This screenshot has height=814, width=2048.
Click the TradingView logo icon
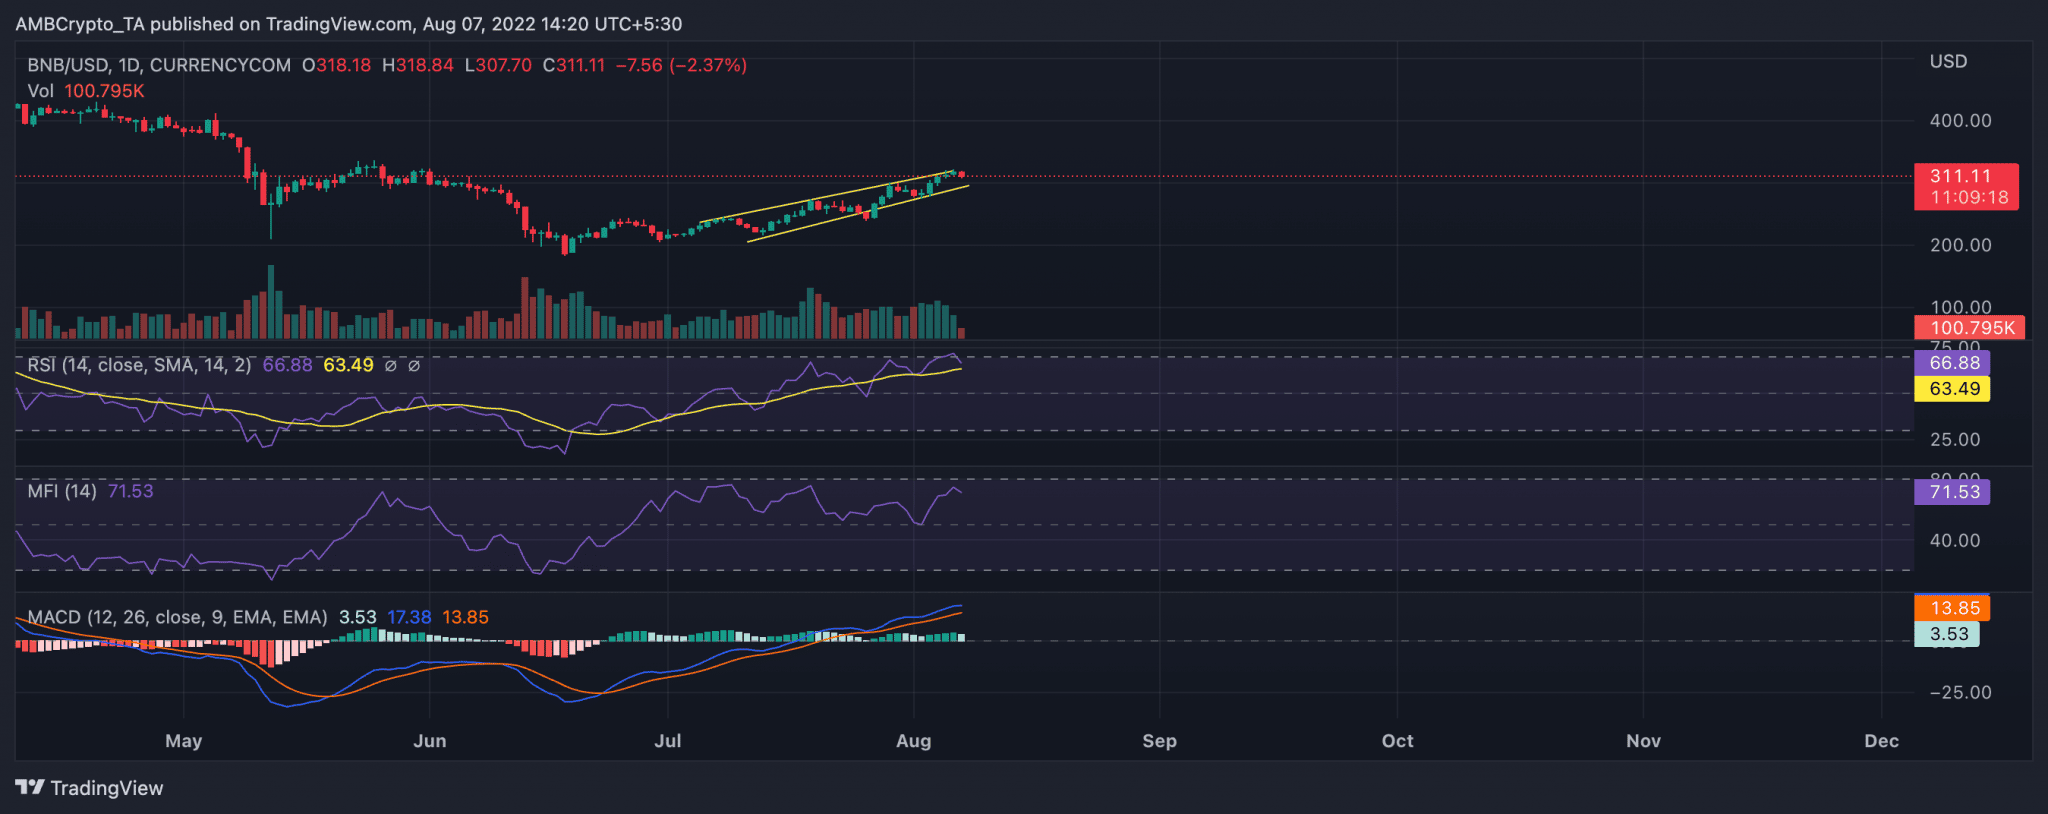30,788
